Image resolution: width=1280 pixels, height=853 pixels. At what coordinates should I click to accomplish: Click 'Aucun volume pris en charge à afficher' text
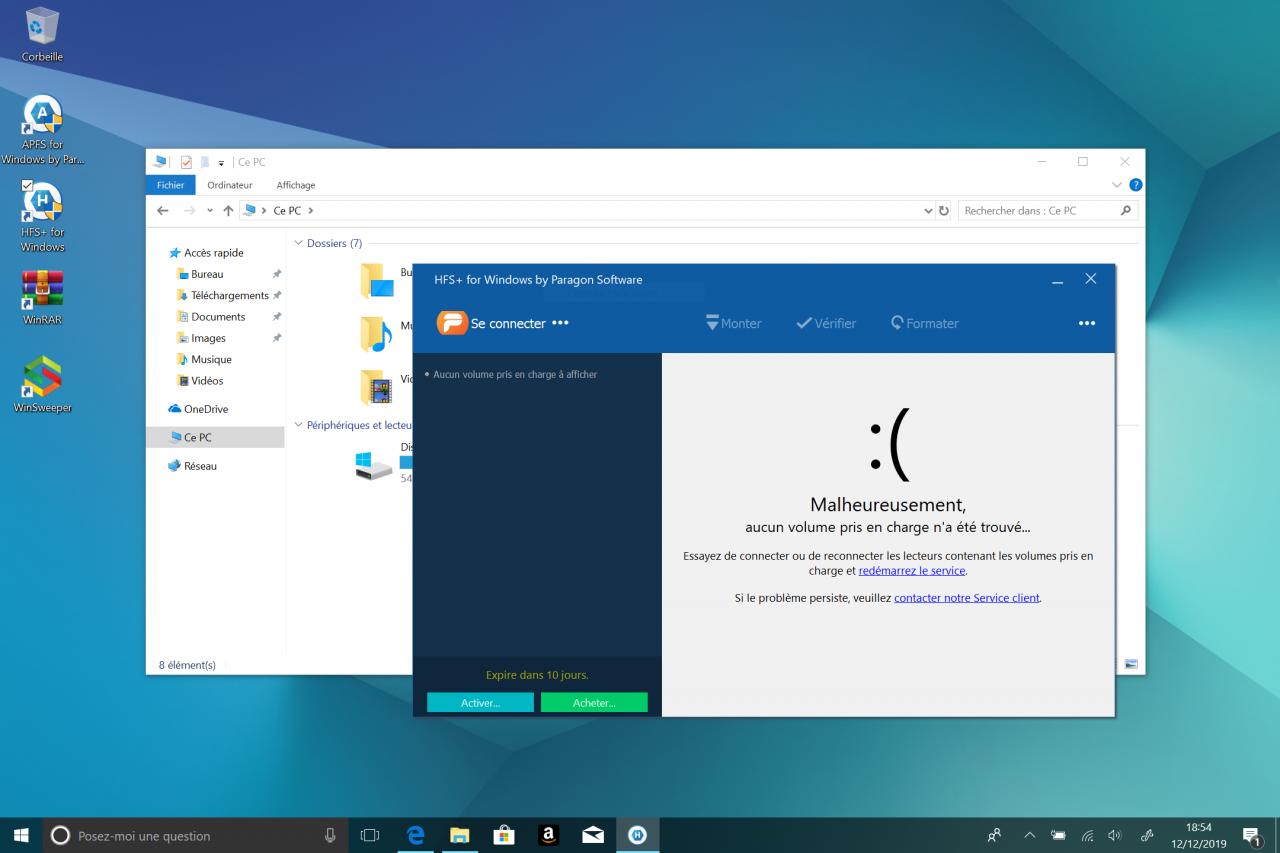pyautogui.click(x=515, y=374)
